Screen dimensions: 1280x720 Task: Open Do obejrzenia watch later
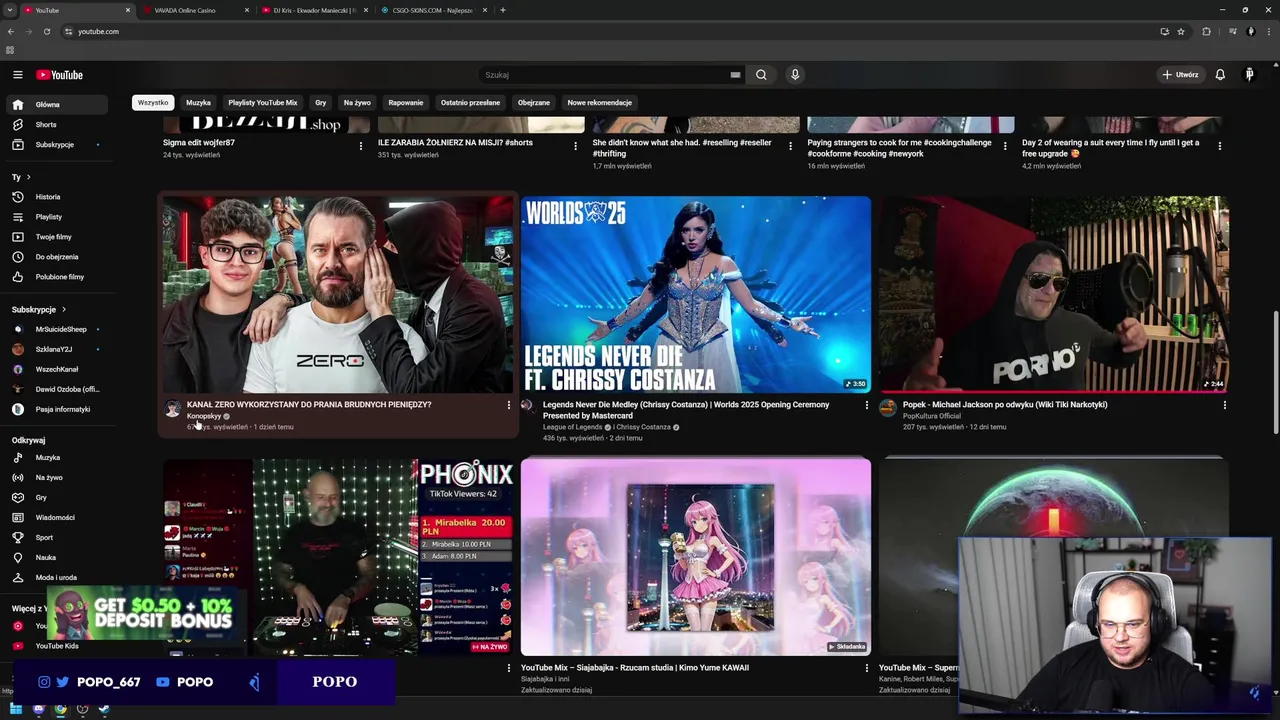pyautogui.click(x=56, y=257)
